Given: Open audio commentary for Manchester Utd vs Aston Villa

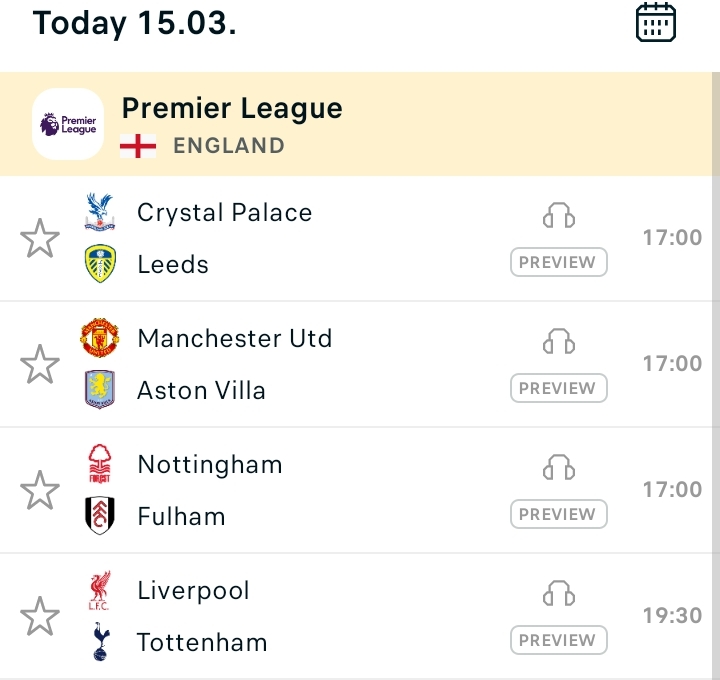Looking at the screenshot, I should (558, 341).
